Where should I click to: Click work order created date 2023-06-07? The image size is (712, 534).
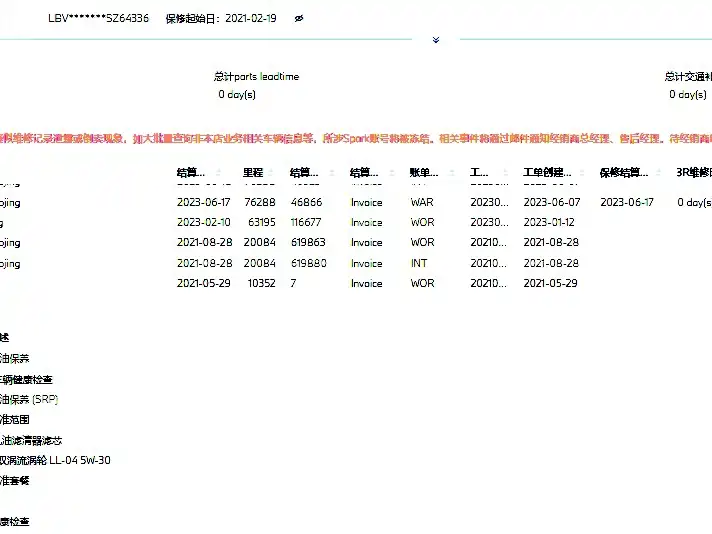[552, 202]
